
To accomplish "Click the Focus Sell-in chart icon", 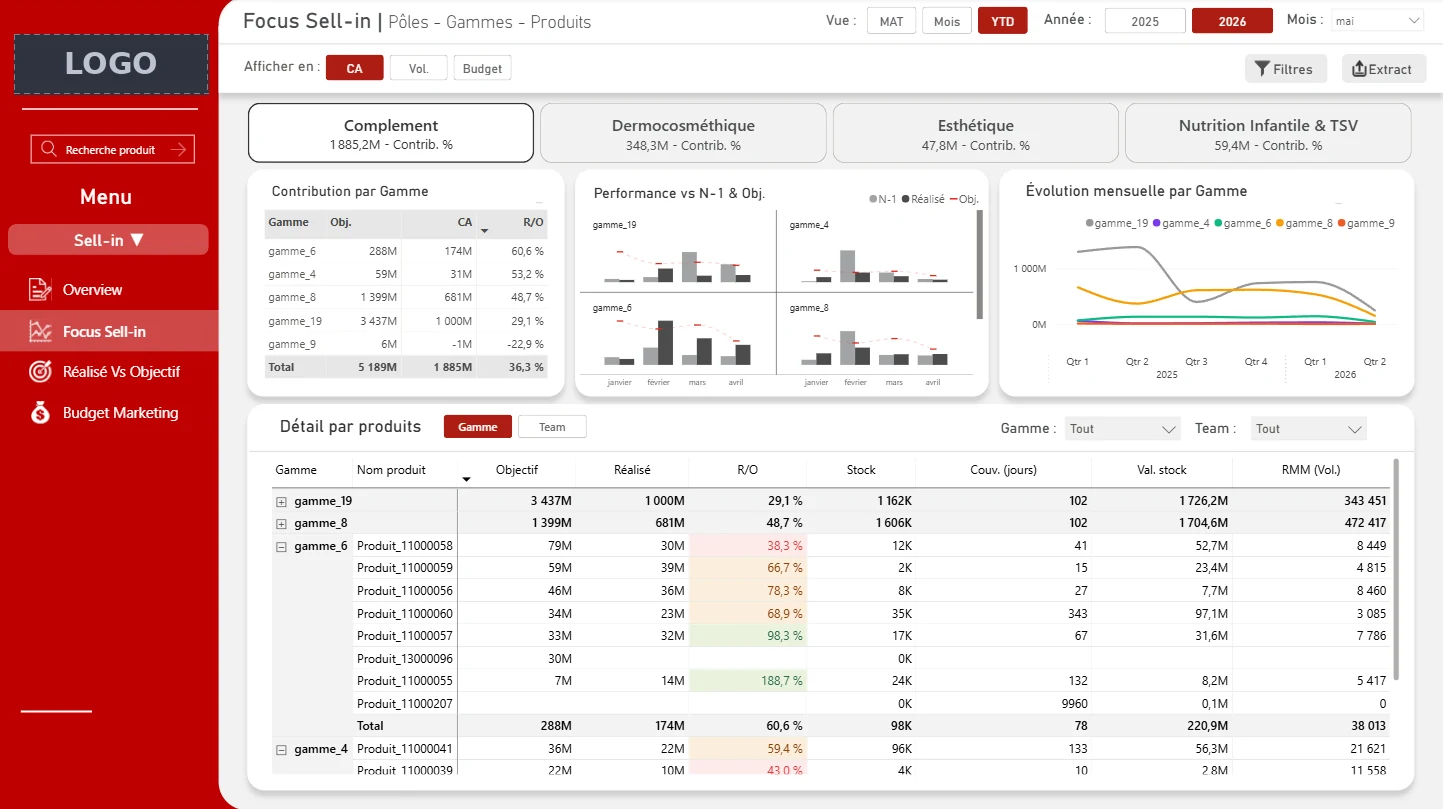I will coord(40,331).
